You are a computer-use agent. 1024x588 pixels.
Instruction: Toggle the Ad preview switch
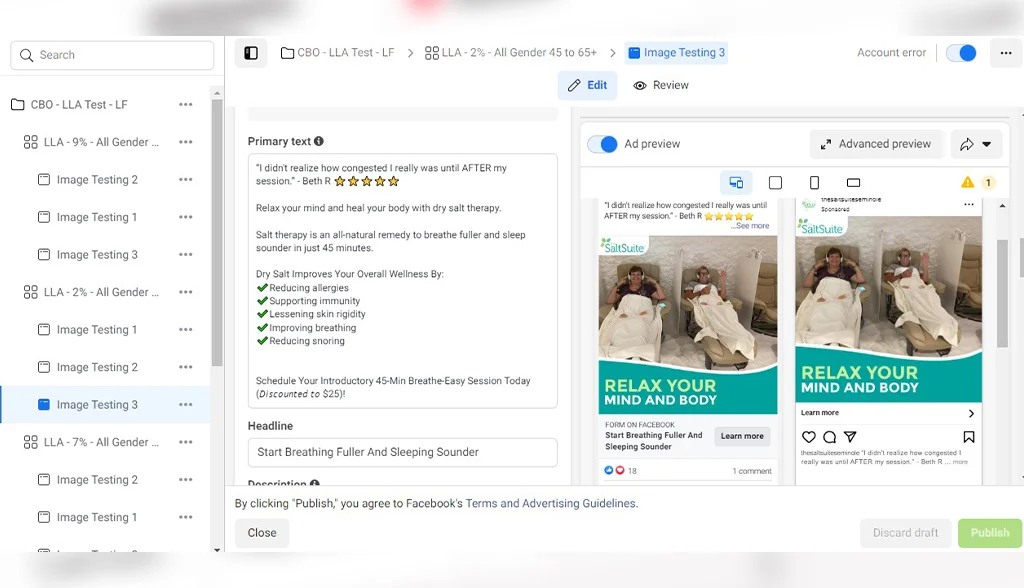(x=602, y=144)
